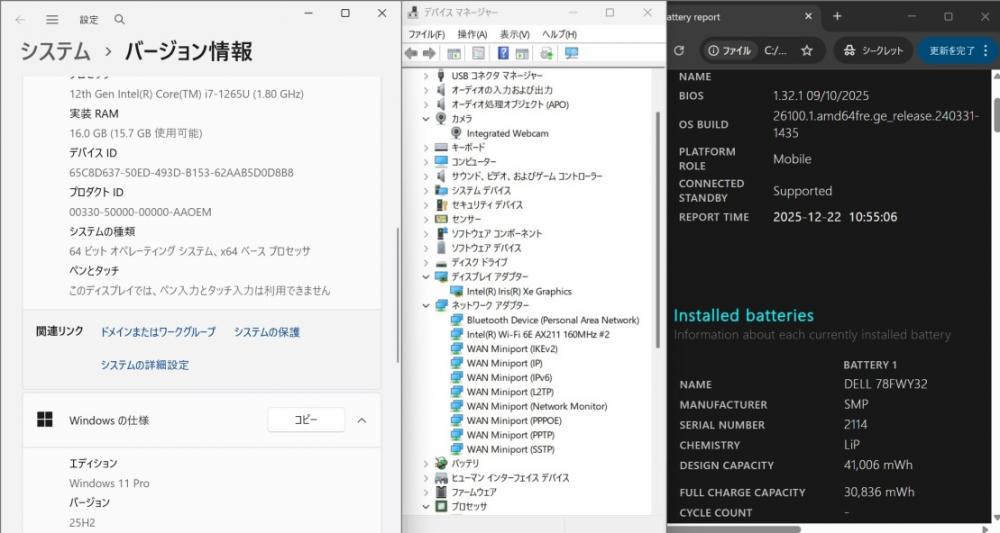Open the ドメインまたはワークグループ link
Image resolution: width=1000 pixels, height=533 pixels.
(x=158, y=332)
